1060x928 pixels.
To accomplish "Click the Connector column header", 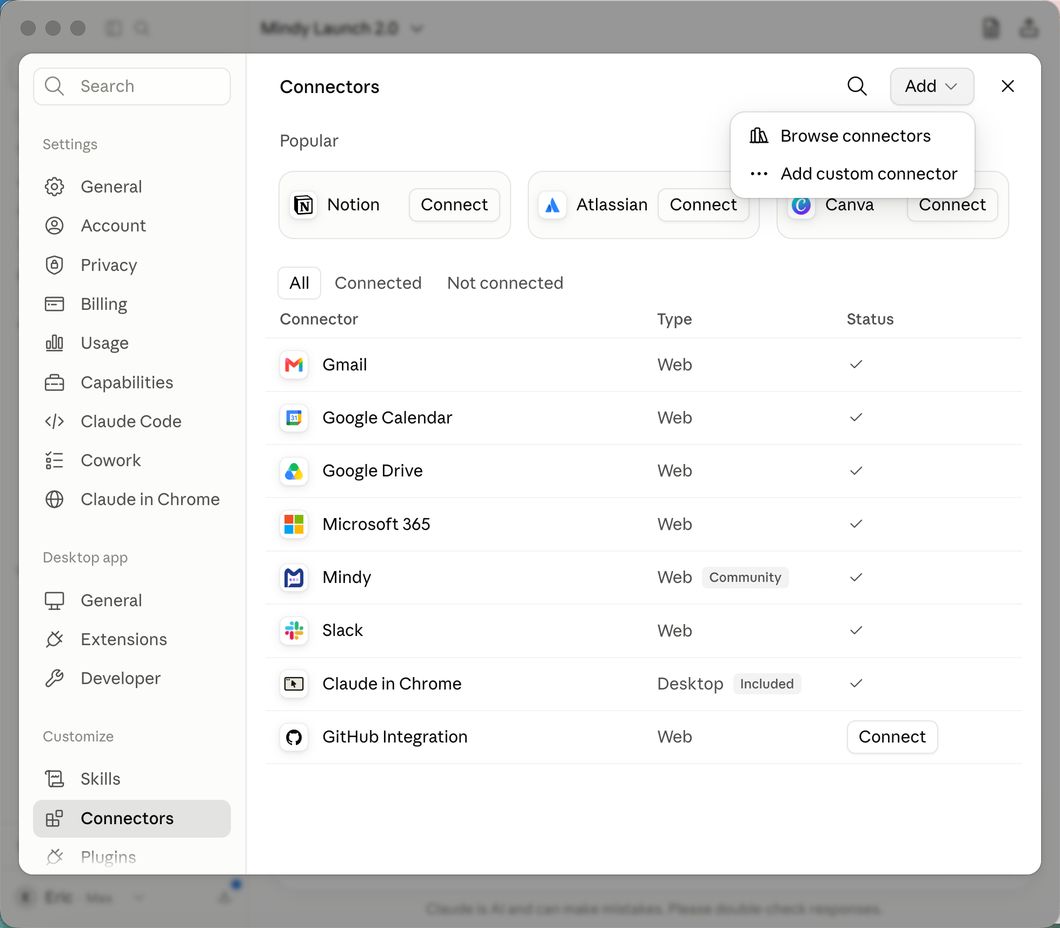I will tap(318, 319).
